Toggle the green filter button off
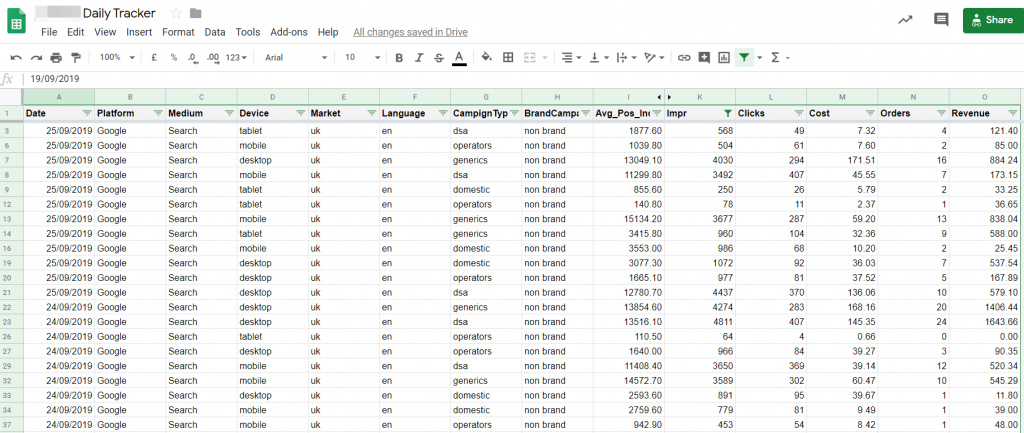The image size is (1024, 433). 744,58
